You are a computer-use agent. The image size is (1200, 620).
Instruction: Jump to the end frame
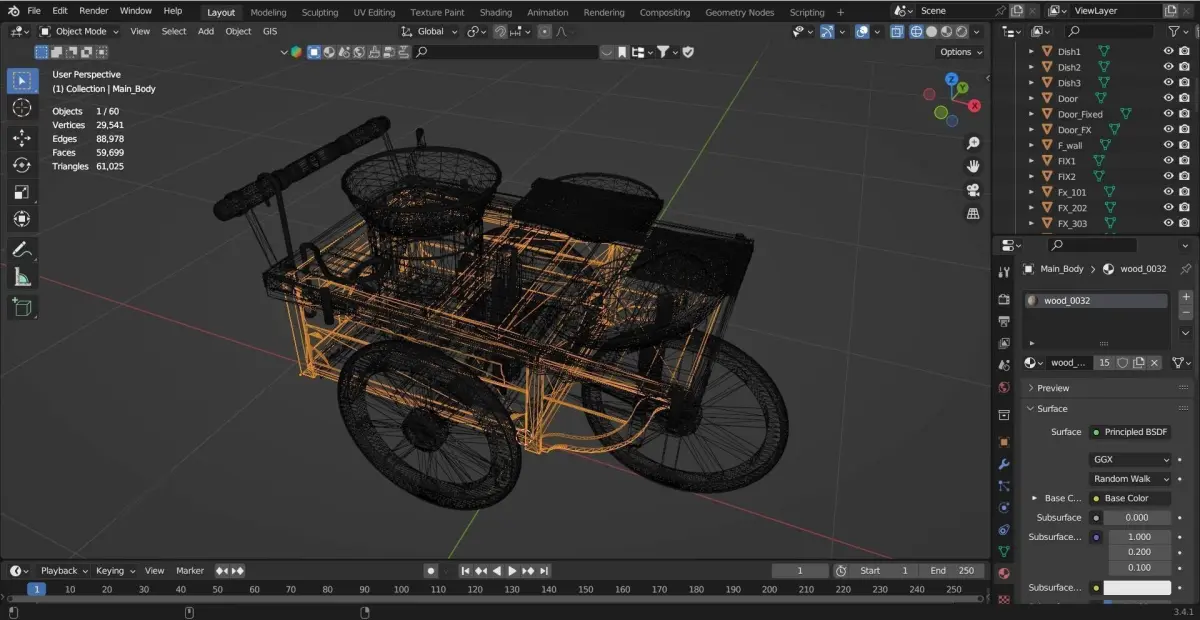coord(544,571)
